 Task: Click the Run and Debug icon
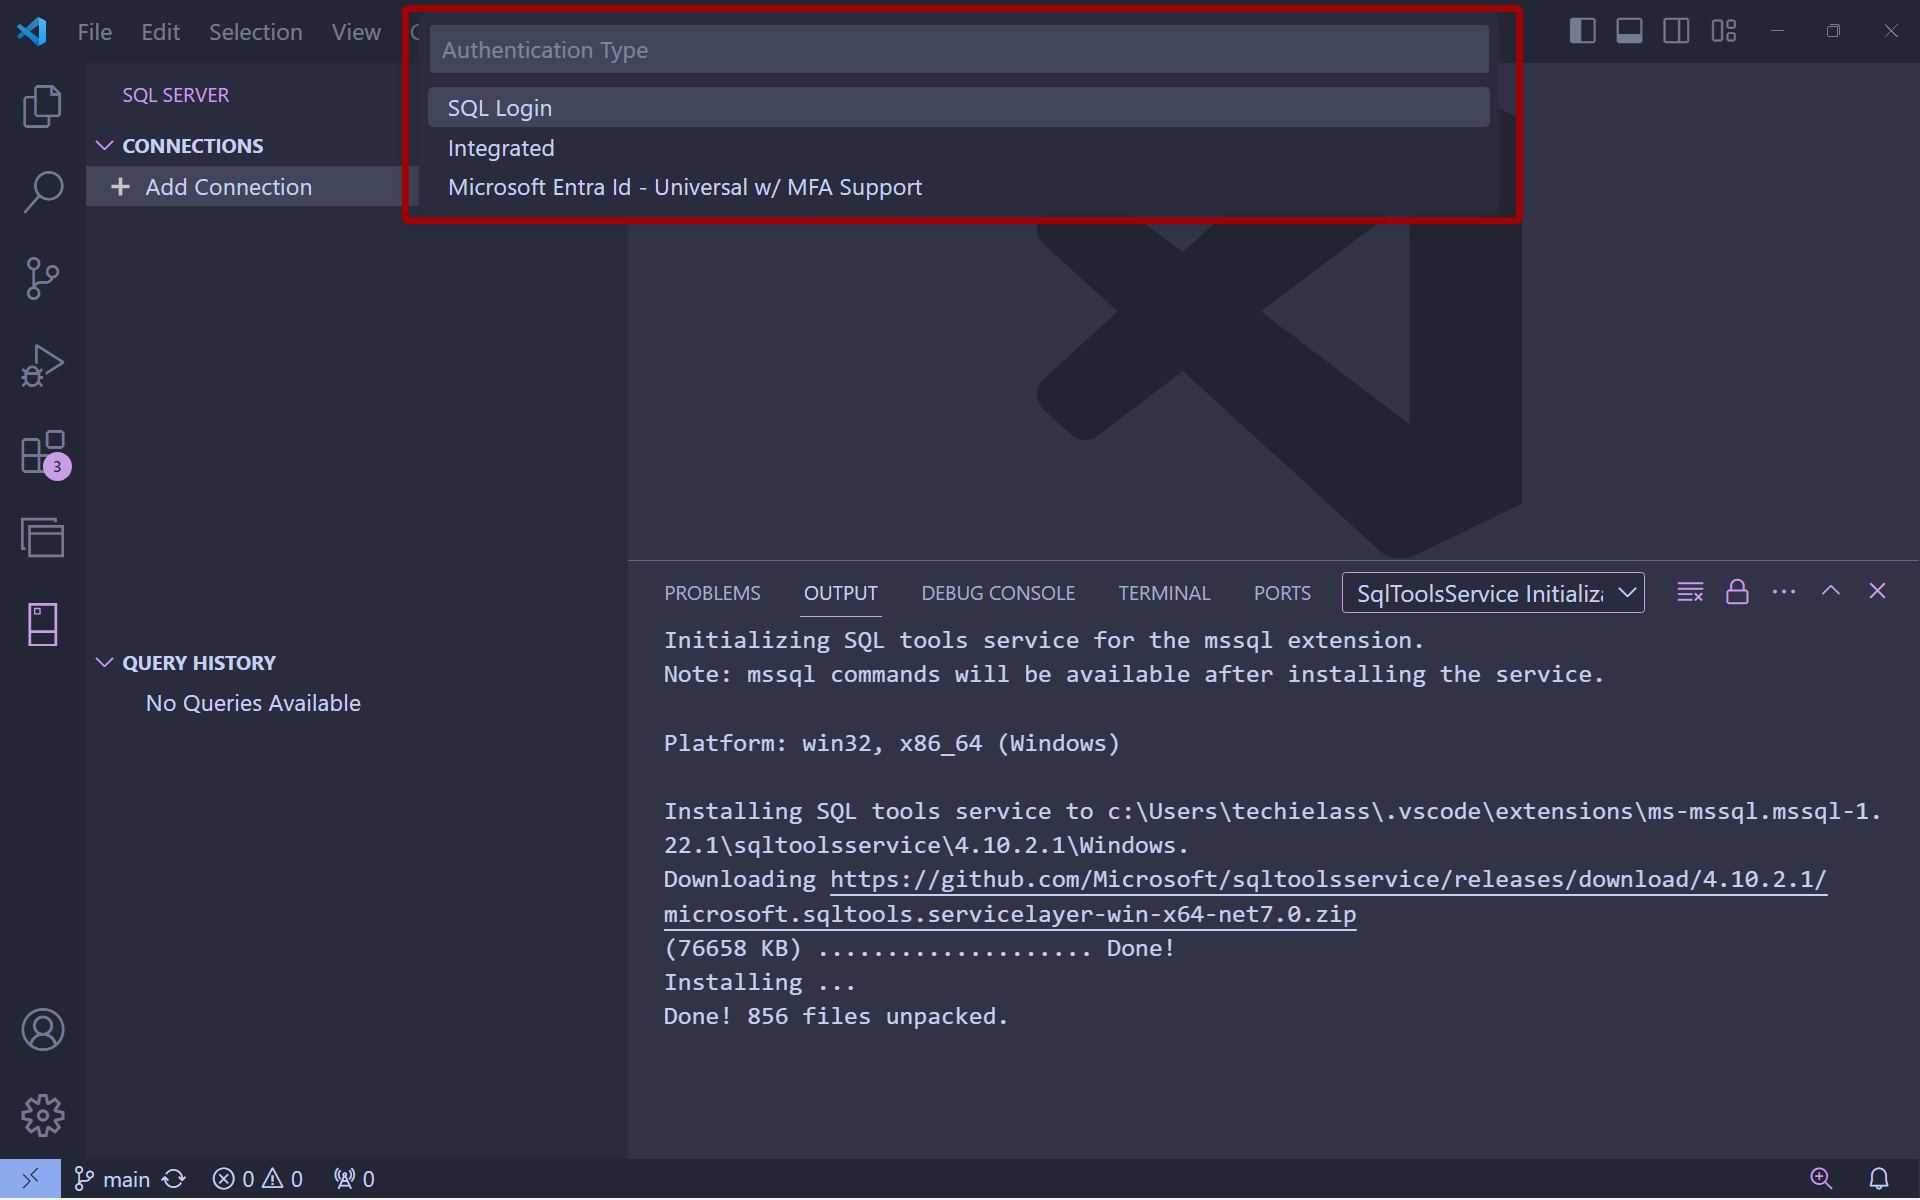[39, 365]
